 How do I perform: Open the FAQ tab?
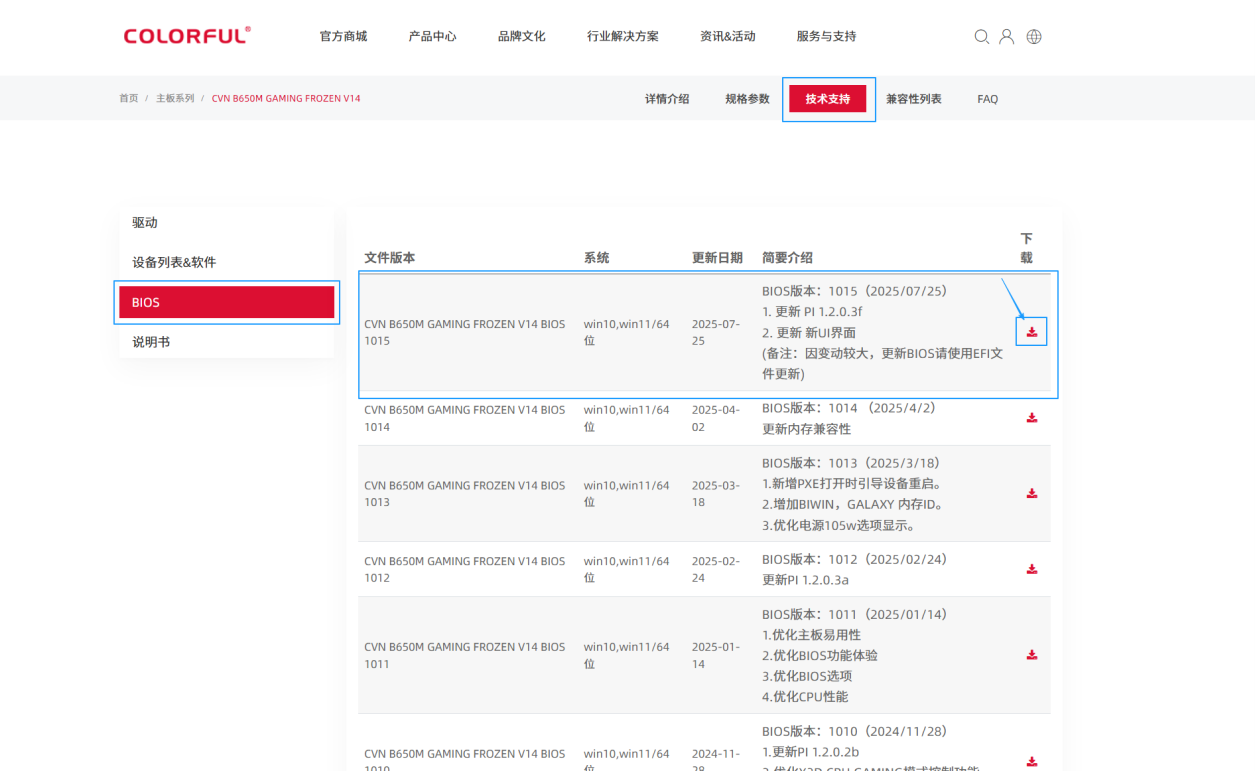pyautogui.click(x=988, y=98)
